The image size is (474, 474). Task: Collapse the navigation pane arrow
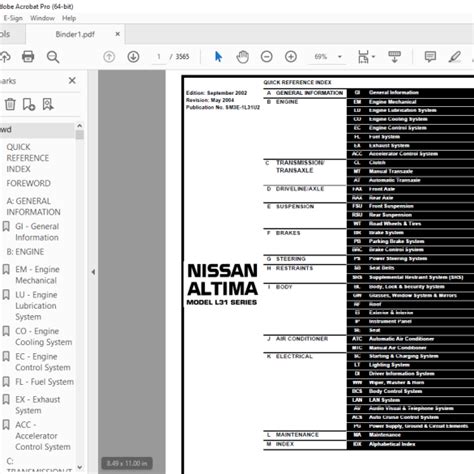click(93, 272)
